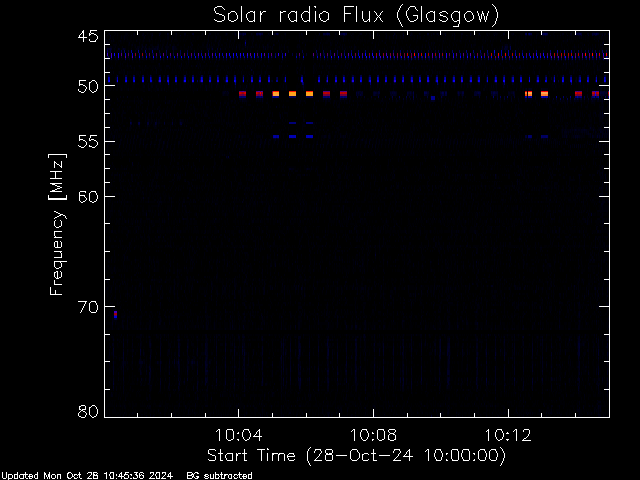Click the "Frequency [MHz]" vertical axis label
The width and height of the screenshot is (640, 480).
(x=57, y=224)
